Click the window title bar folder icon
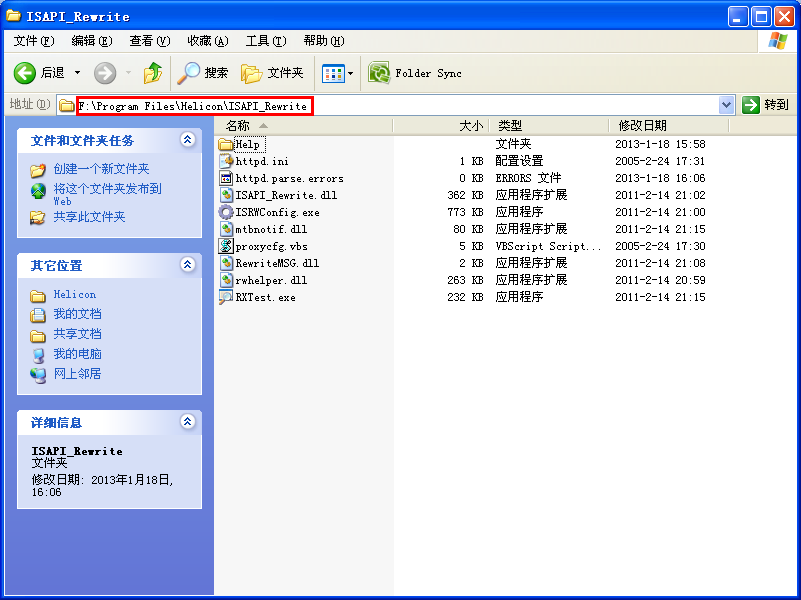Screen dimensions: 801x600 point(13,16)
